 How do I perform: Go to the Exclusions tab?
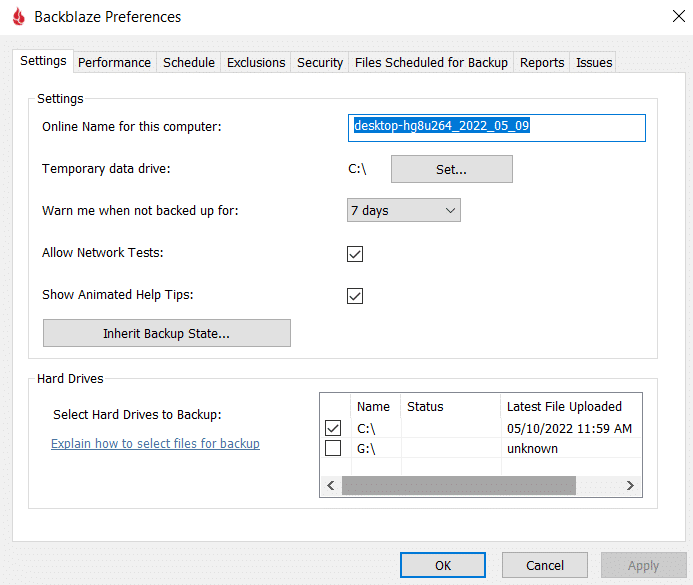click(256, 63)
